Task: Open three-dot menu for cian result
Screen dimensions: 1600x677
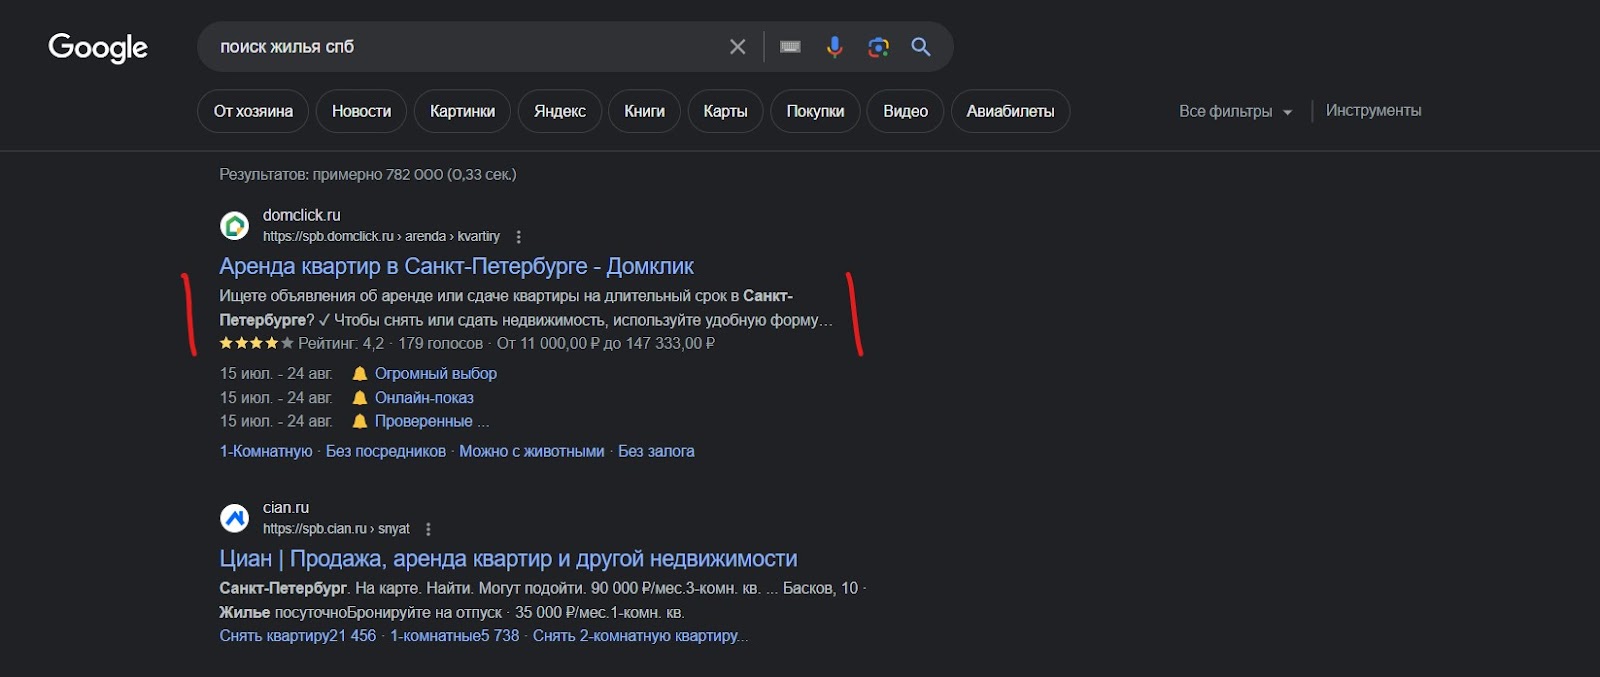Action: [x=428, y=529]
